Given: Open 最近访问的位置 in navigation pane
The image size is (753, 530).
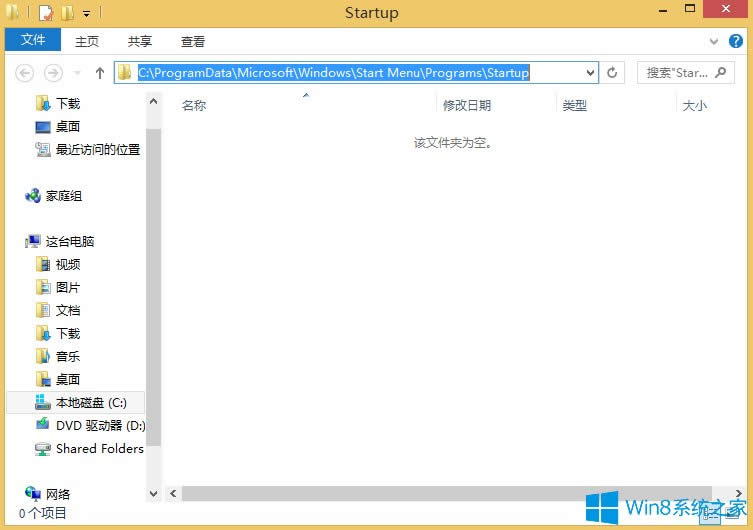Looking at the screenshot, I should (98, 149).
